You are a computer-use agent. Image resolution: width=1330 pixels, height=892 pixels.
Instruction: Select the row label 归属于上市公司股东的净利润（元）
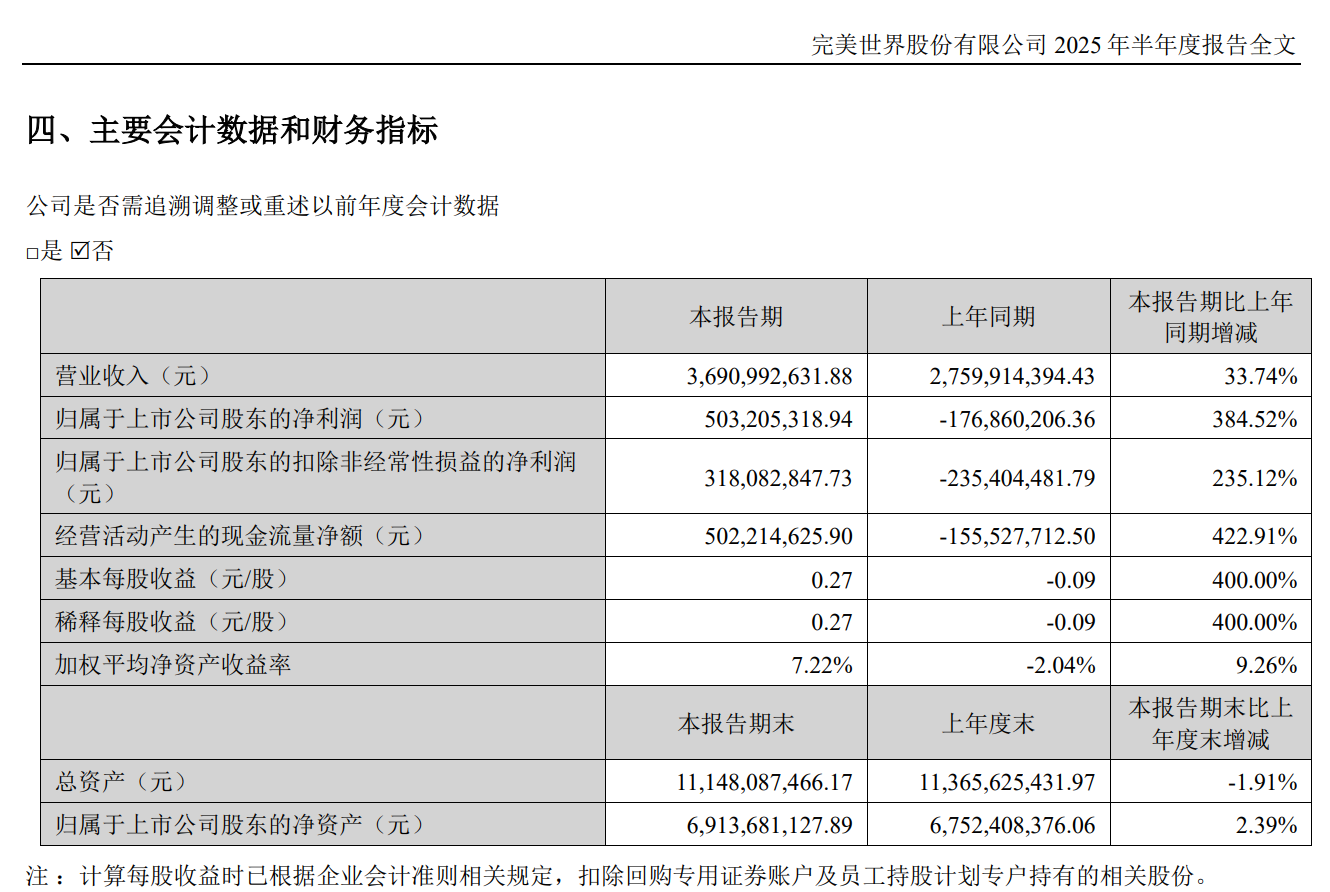240,418
